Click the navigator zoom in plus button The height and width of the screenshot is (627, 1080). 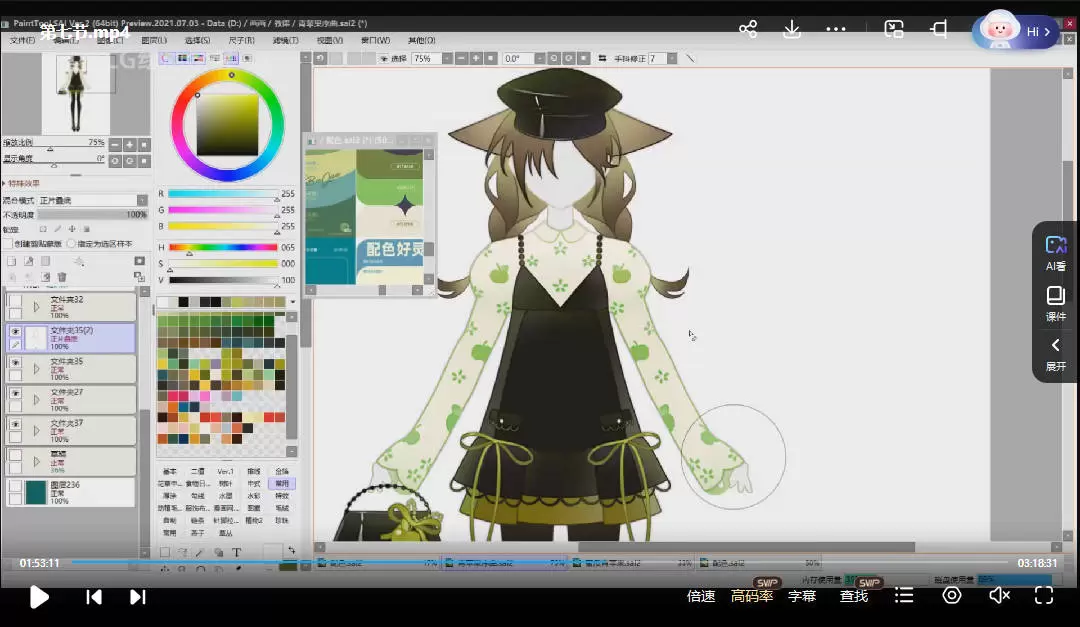(x=129, y=144)
